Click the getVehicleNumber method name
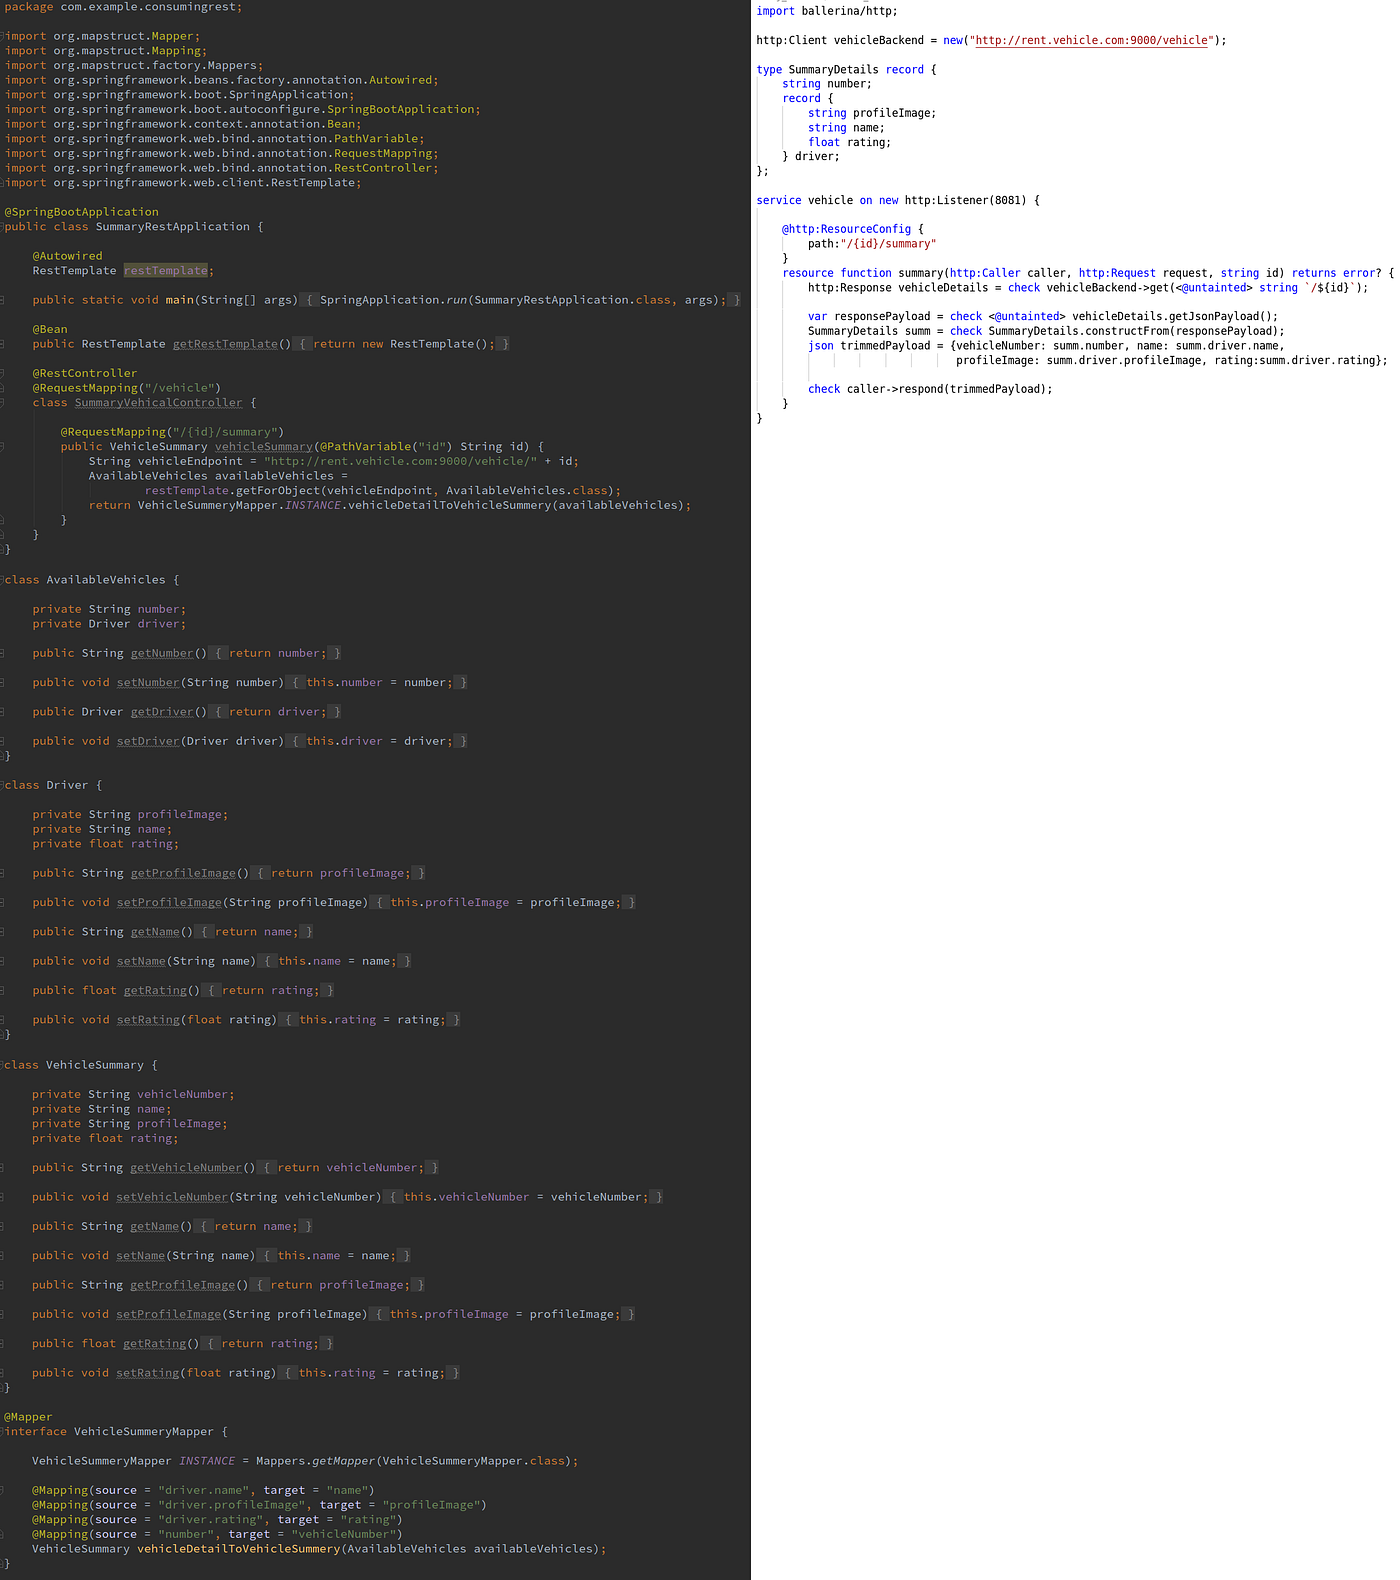This screenshot has height=1580, width=1400. [x=186, y=1168]
